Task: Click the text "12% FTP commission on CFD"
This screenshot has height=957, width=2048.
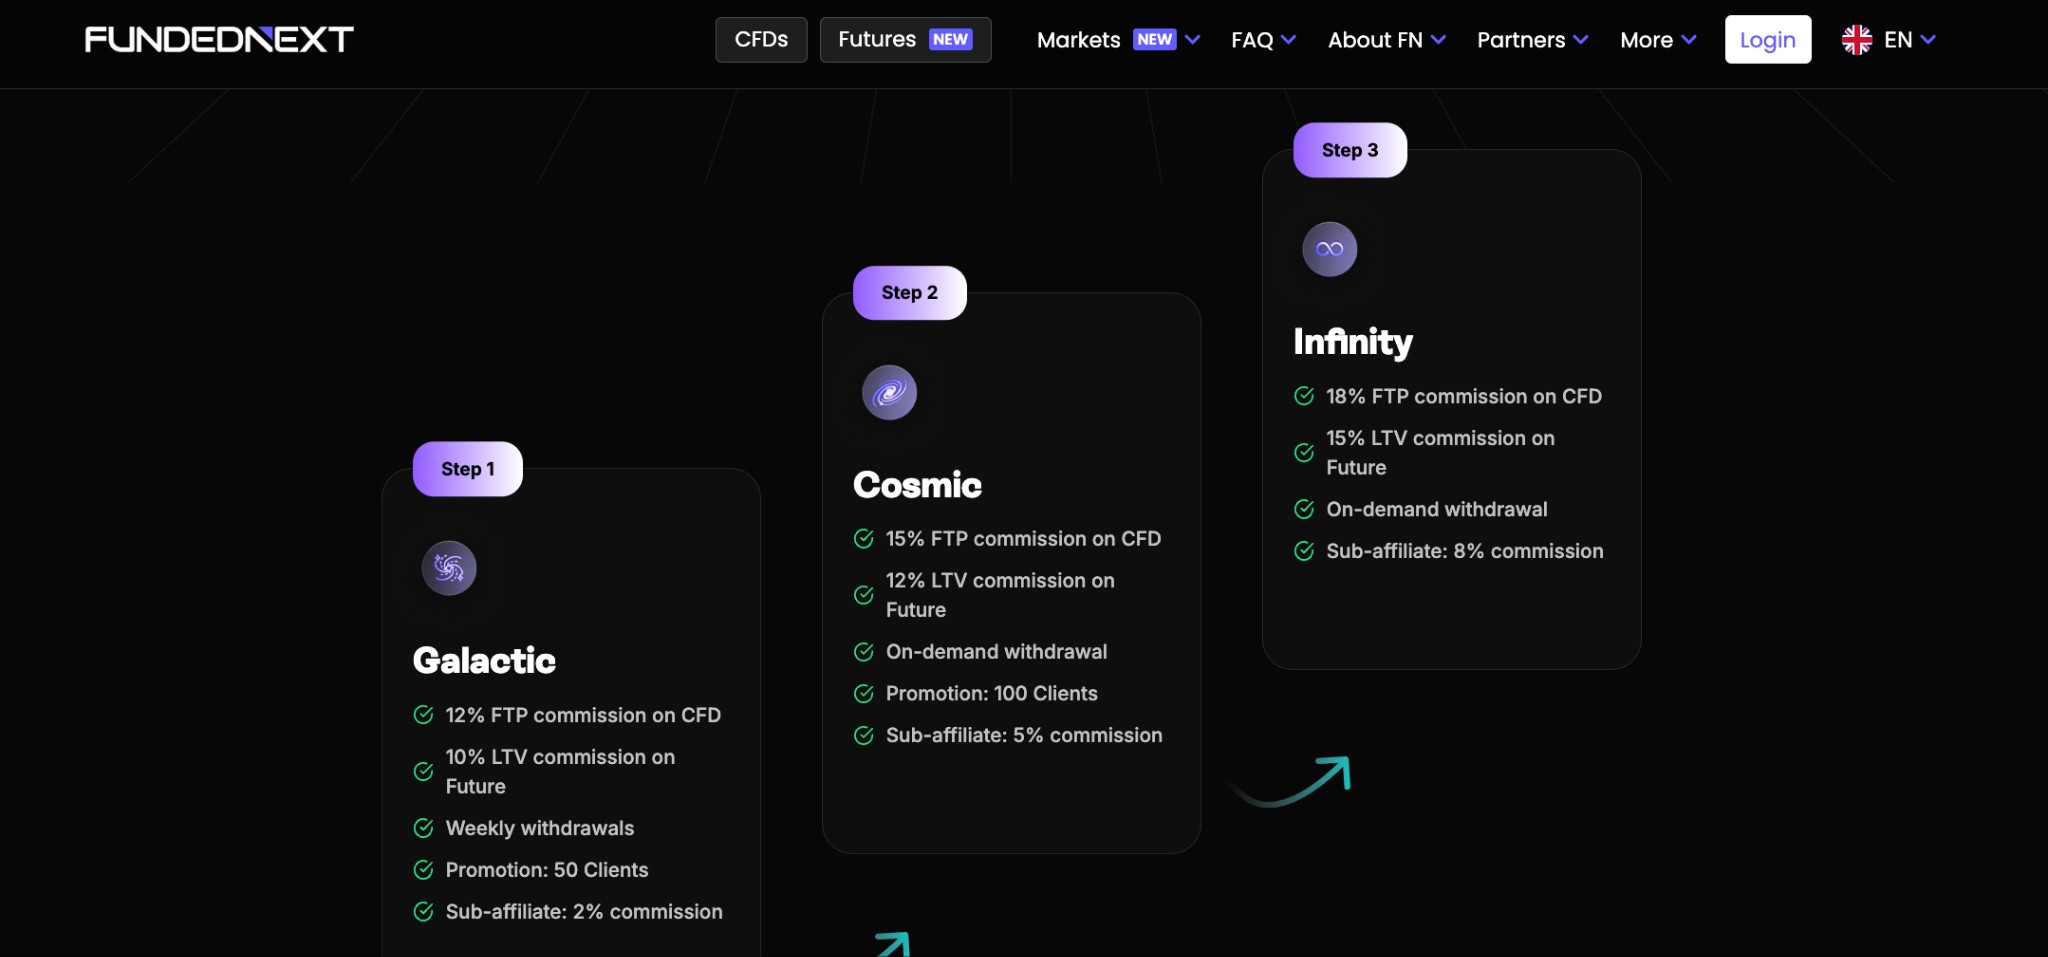Action: coord(583,715)
